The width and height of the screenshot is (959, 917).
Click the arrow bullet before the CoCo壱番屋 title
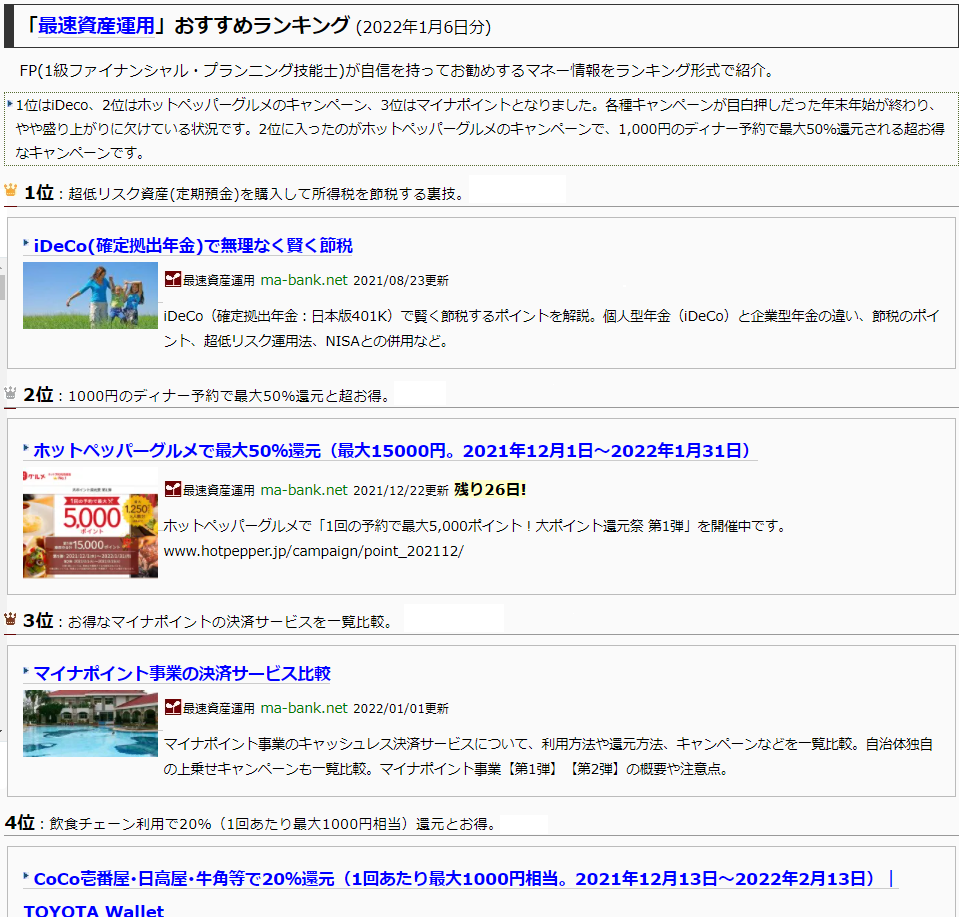26,877
